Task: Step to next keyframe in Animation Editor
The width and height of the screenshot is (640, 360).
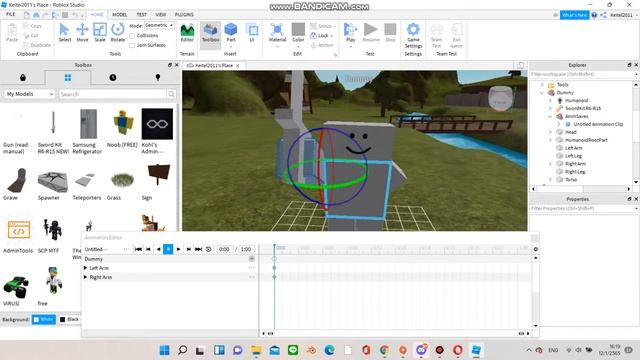Action: click(189, 249)
